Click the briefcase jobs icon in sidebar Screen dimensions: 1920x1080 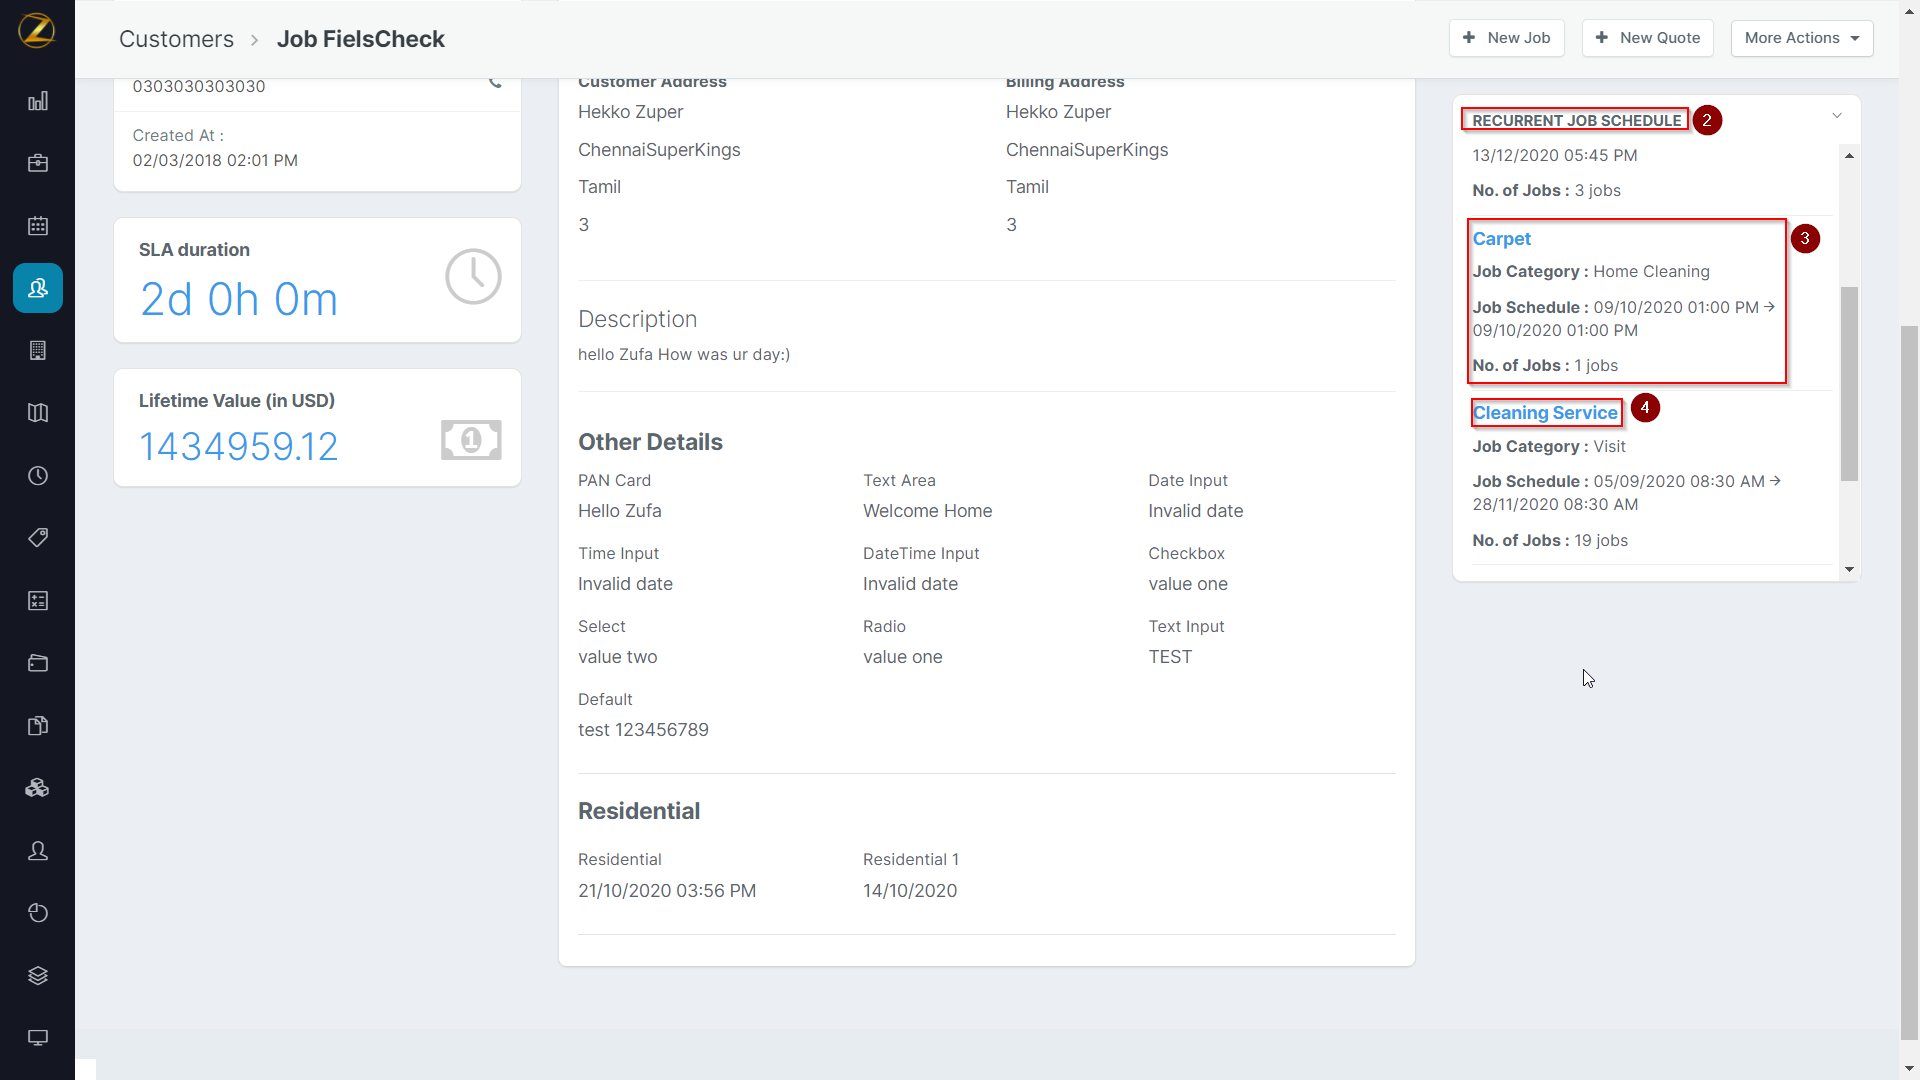(38, 163)
